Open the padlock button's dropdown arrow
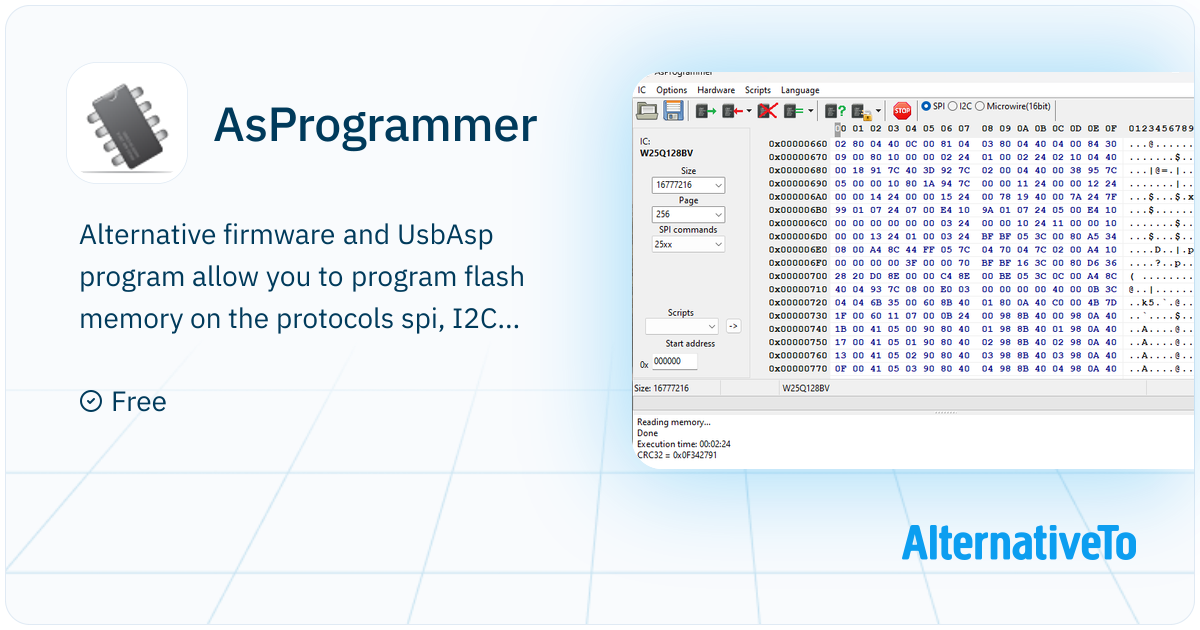The image size is (1200, 630). (x=878, y=111)
